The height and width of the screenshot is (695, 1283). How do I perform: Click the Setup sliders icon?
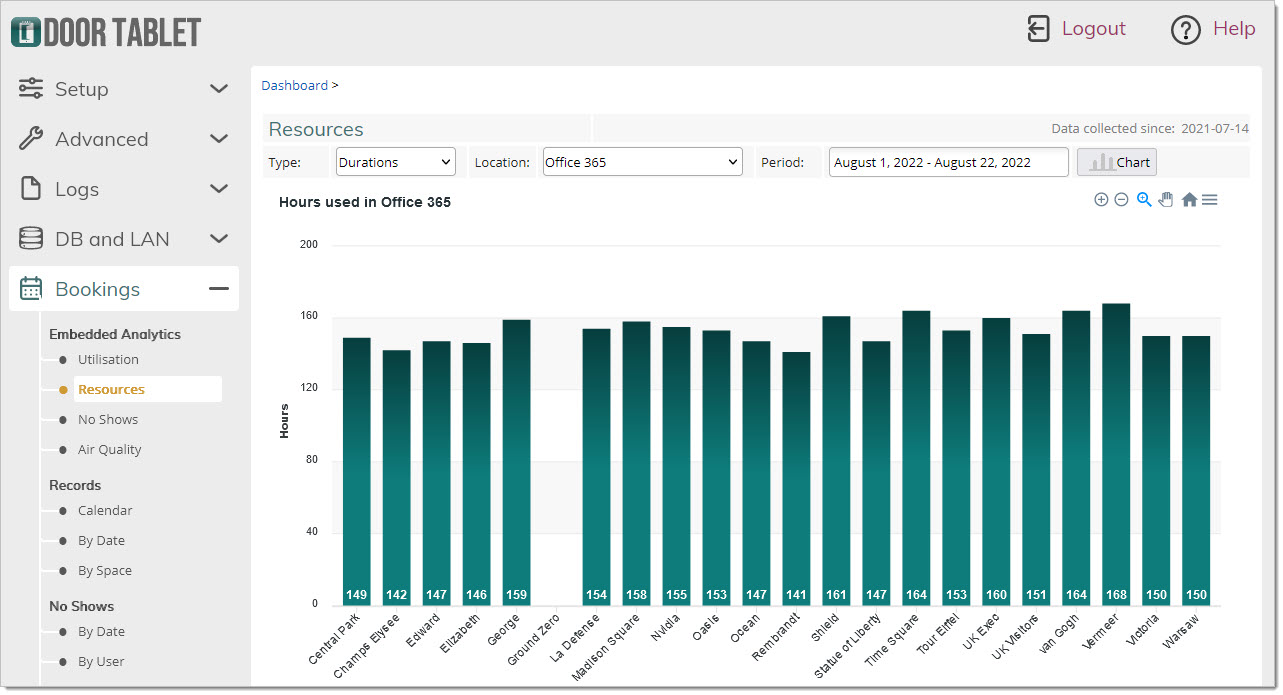pyautogui.click(x=31, y=88)
